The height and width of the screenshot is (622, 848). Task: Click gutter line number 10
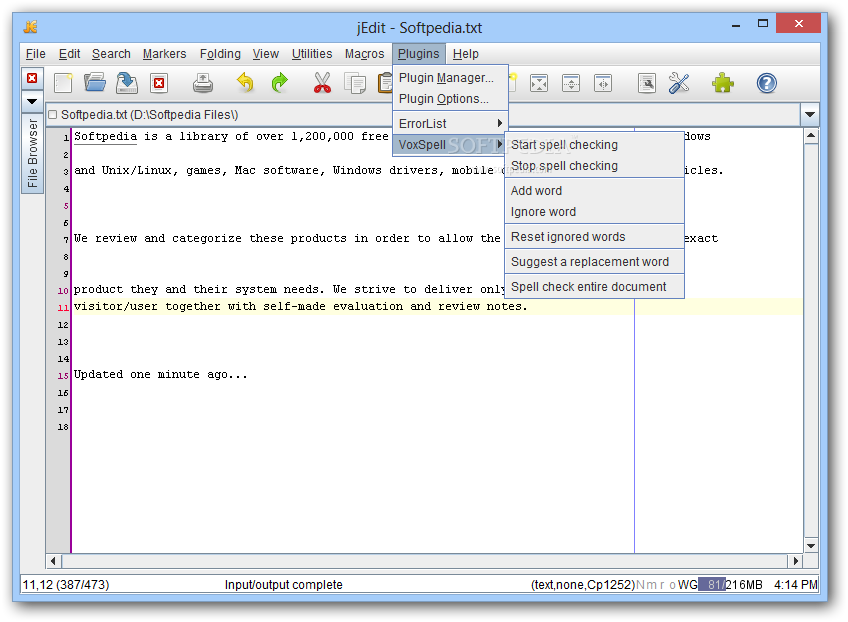63,290
